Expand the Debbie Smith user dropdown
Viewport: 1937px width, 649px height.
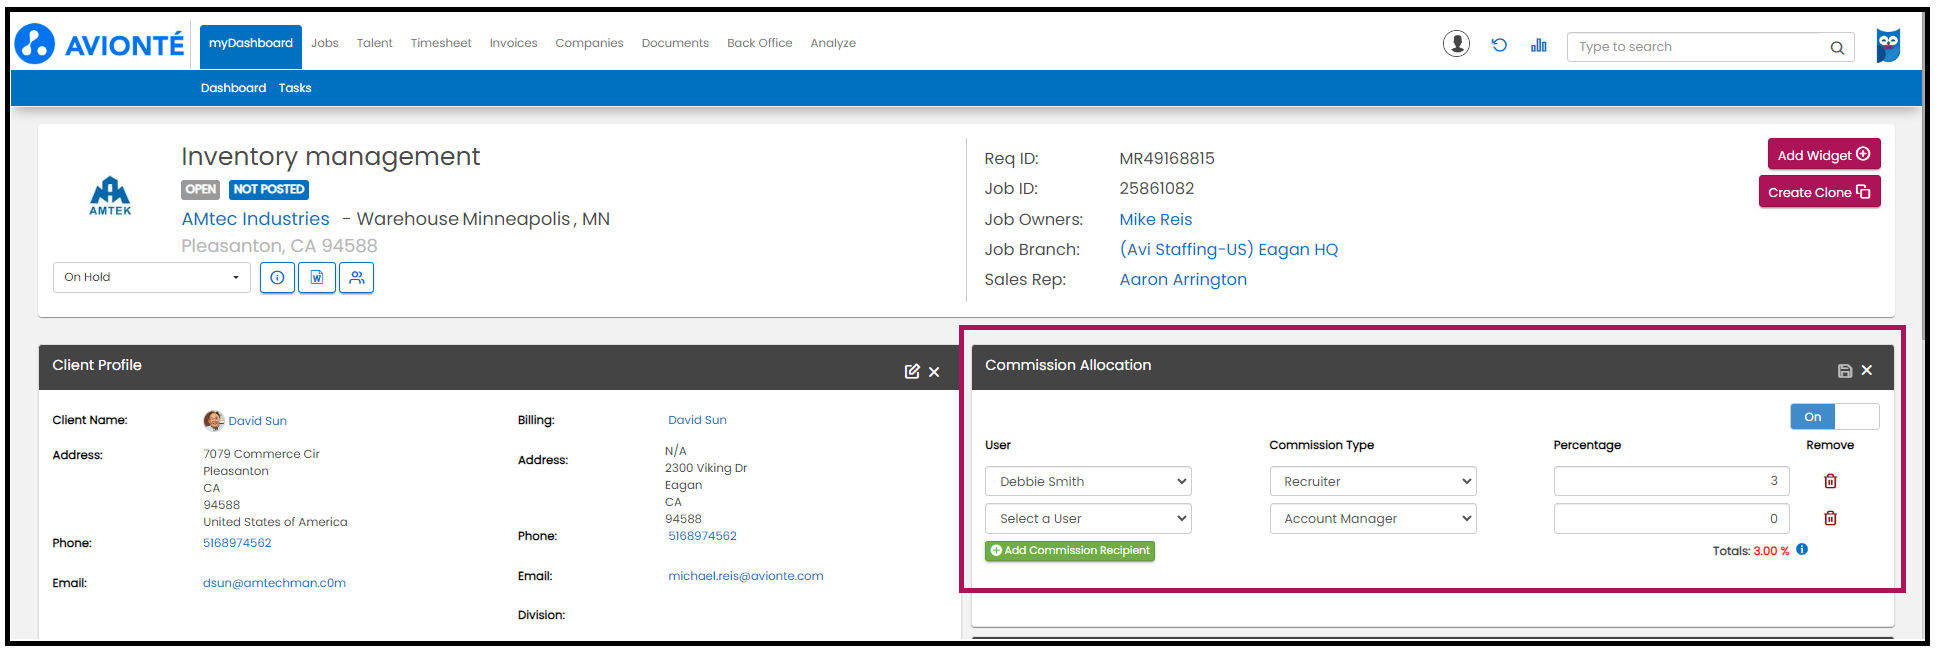pyautogui.click(x=1088, y=482)
